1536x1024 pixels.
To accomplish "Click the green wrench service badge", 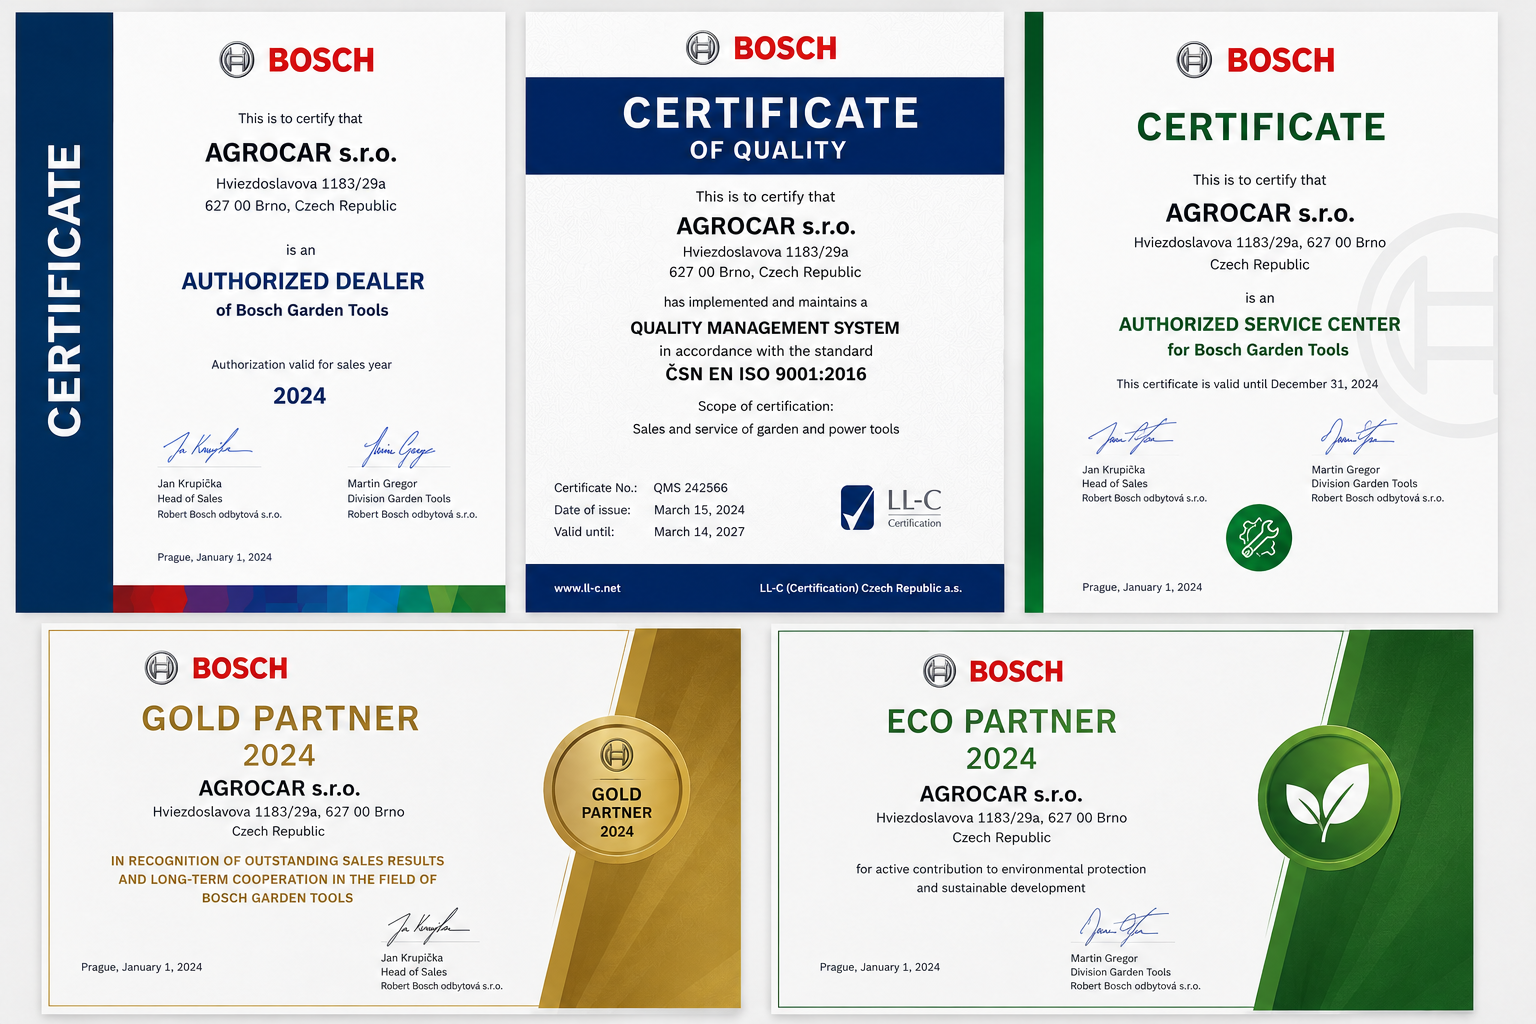I will pyautogui.click(x=1259, y=538).
